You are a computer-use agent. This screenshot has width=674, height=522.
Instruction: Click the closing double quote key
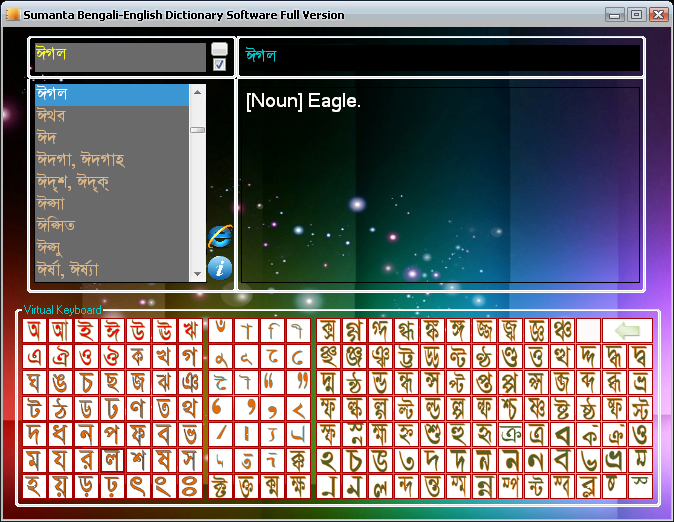point(299,383)
